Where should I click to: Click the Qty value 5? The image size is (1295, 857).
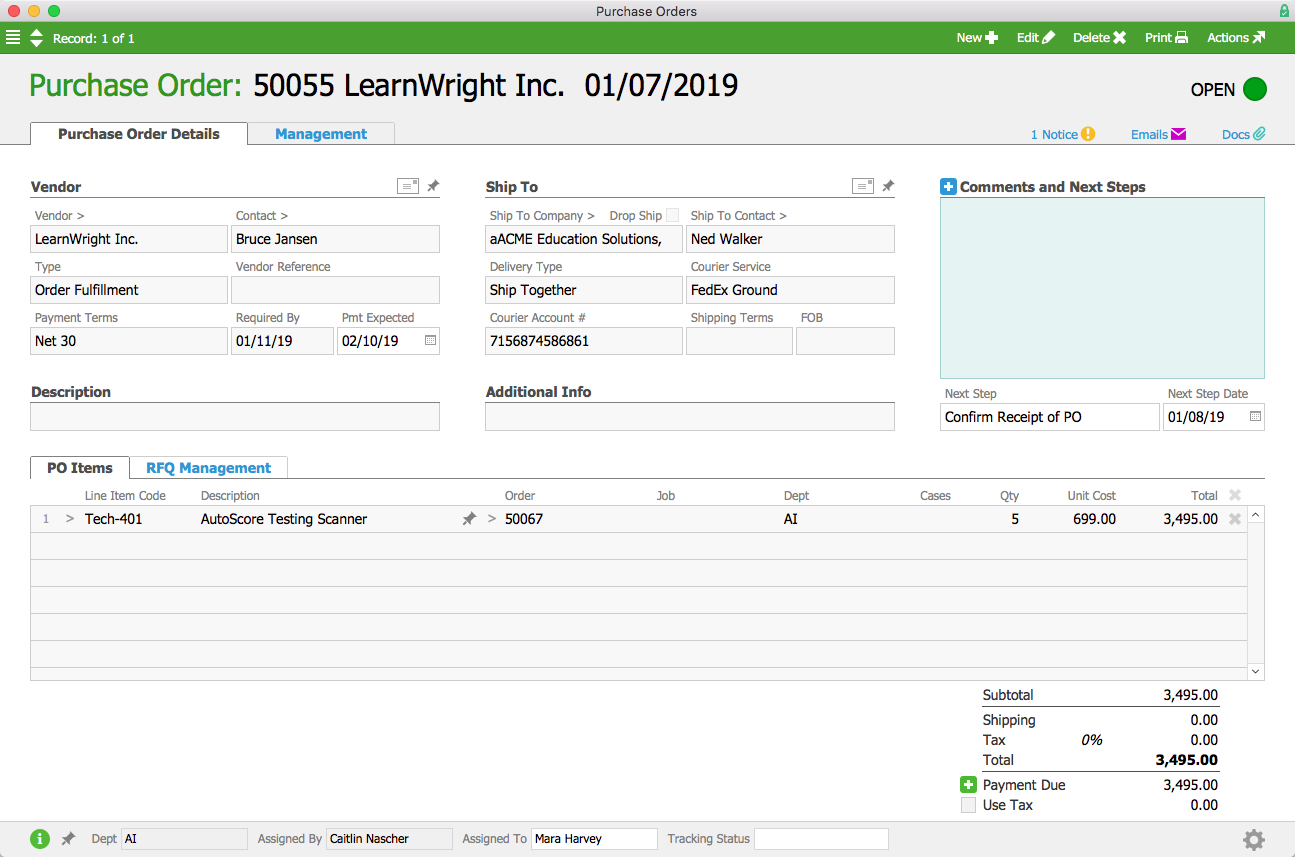click(x=1015, y=519)
